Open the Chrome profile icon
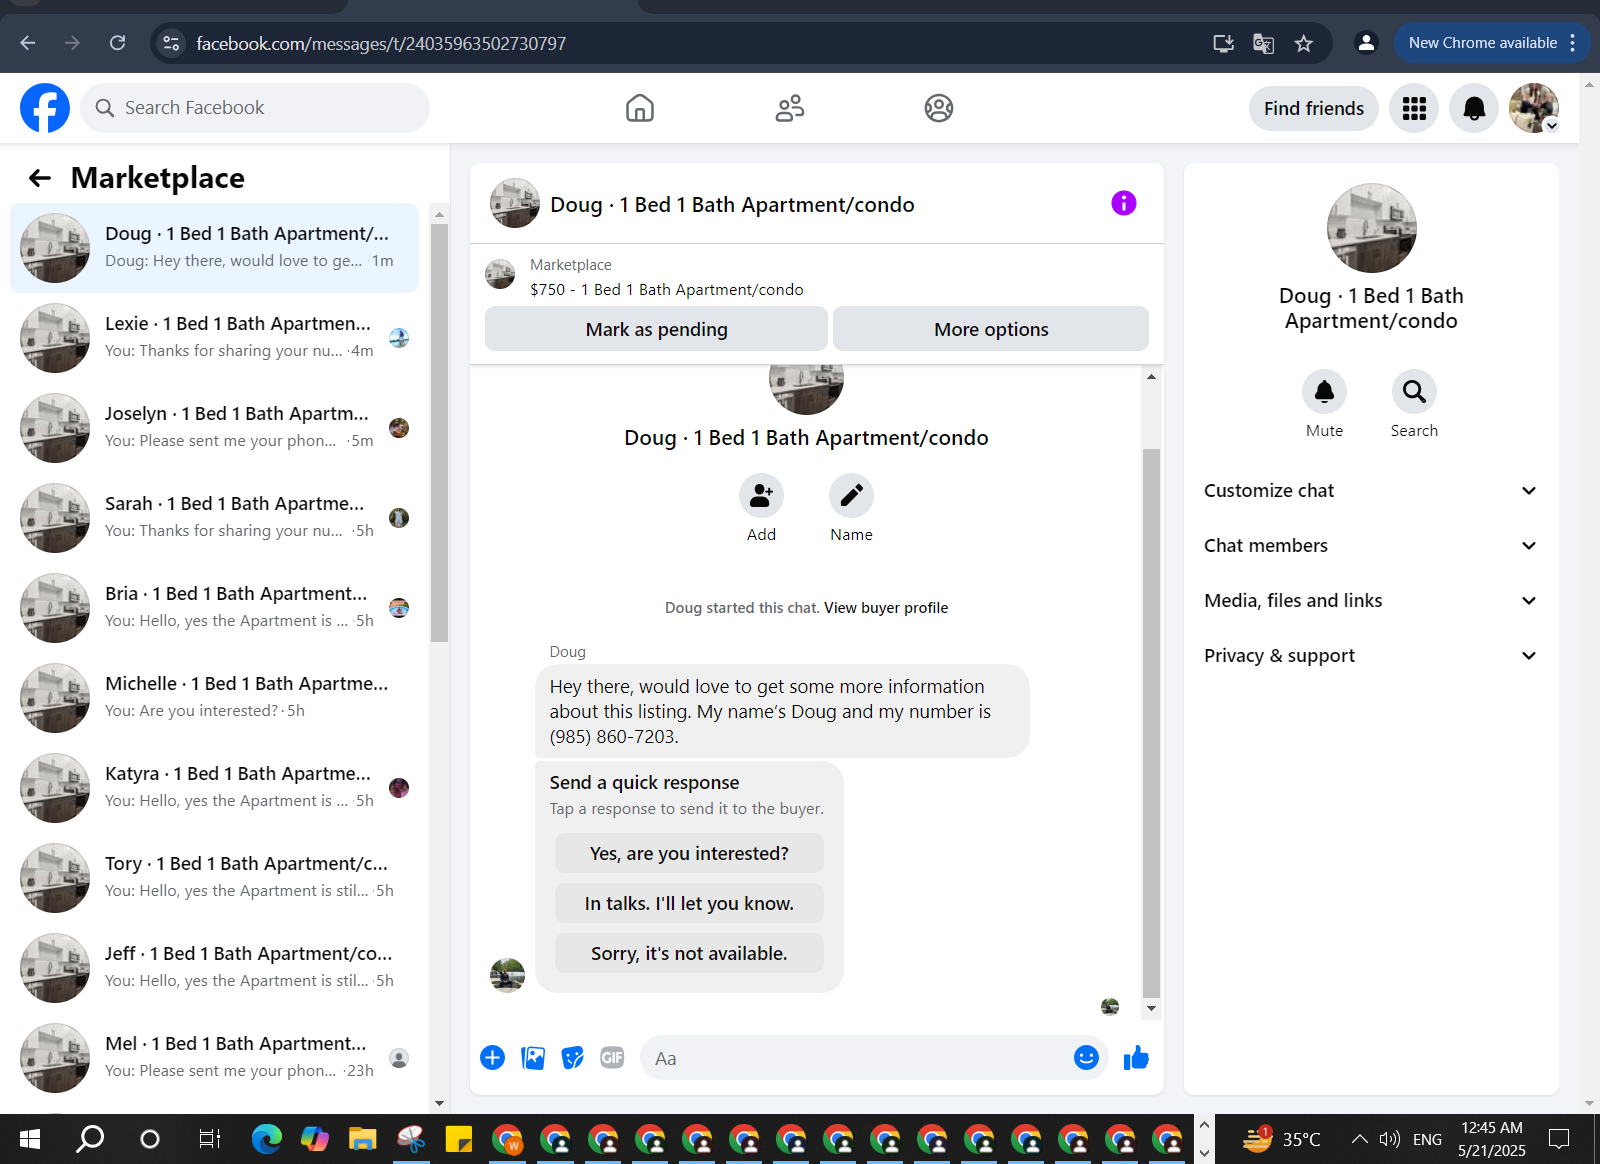The image size is (1600, 1164). pyautogui.click(x=1365, y=43)
